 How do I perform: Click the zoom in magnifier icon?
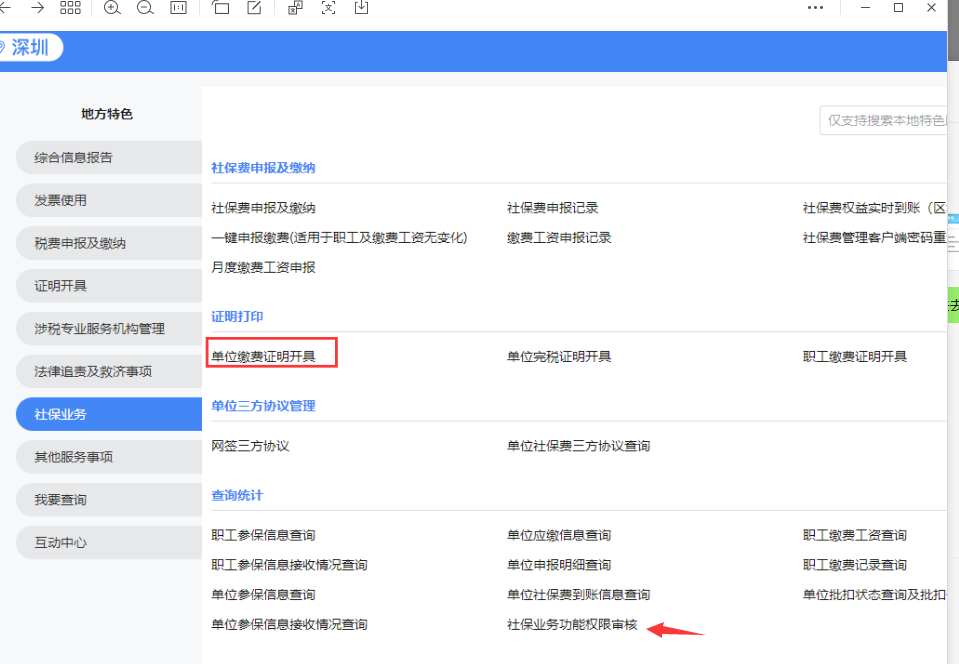[x=112, y=8]
